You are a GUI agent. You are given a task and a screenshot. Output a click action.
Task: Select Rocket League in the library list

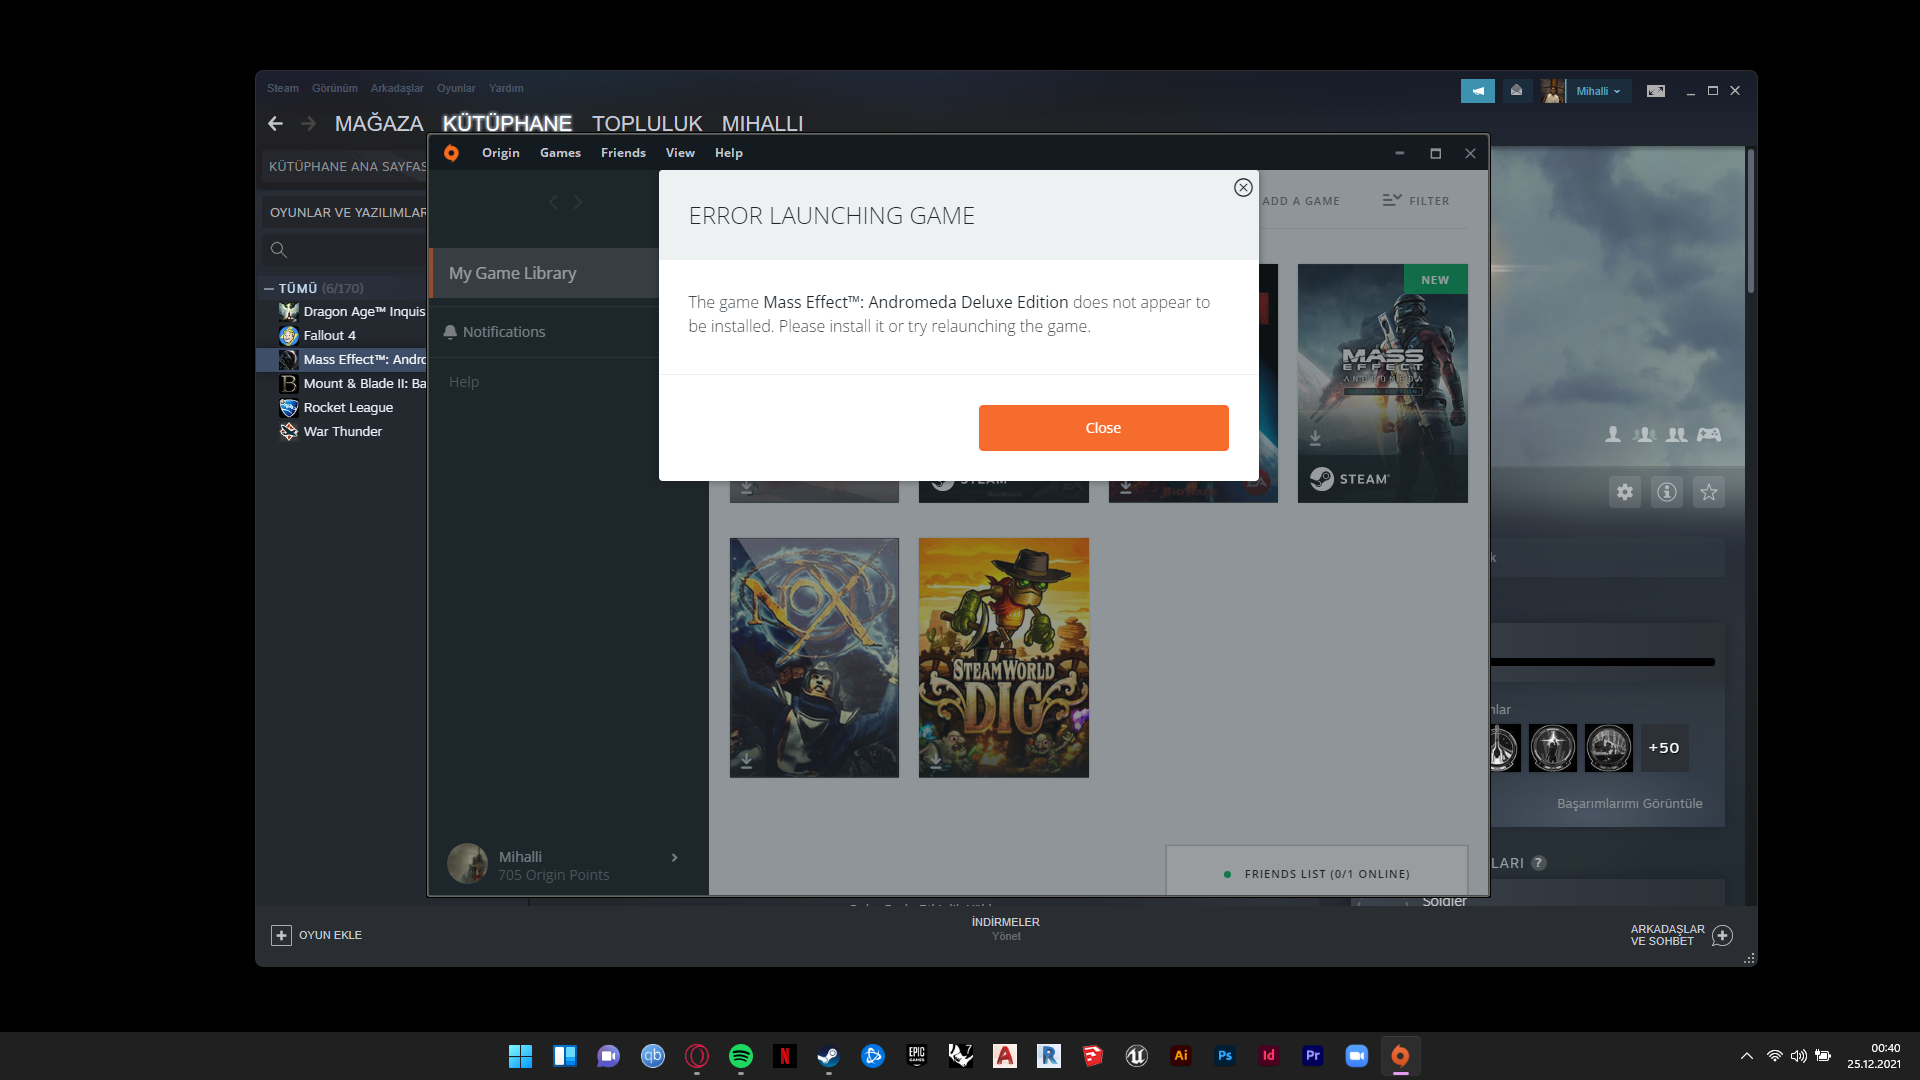point(348,408)
